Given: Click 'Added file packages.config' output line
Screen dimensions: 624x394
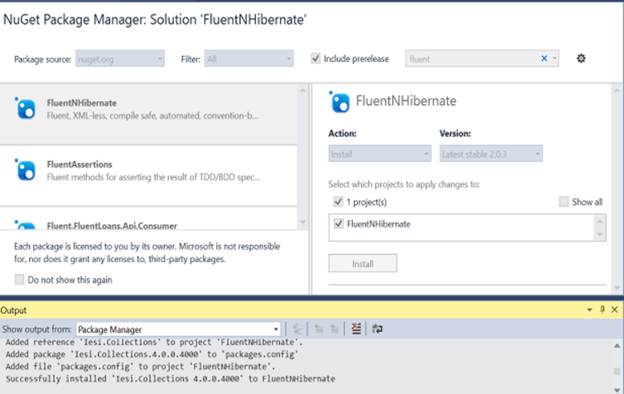Looking at the screenshot, I should [x=140, y=366].
